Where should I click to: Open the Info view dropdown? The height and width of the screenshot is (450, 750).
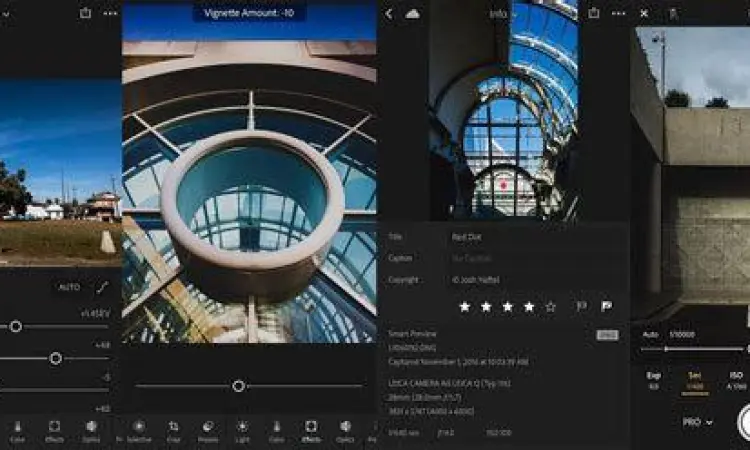[x=502, y=14]
